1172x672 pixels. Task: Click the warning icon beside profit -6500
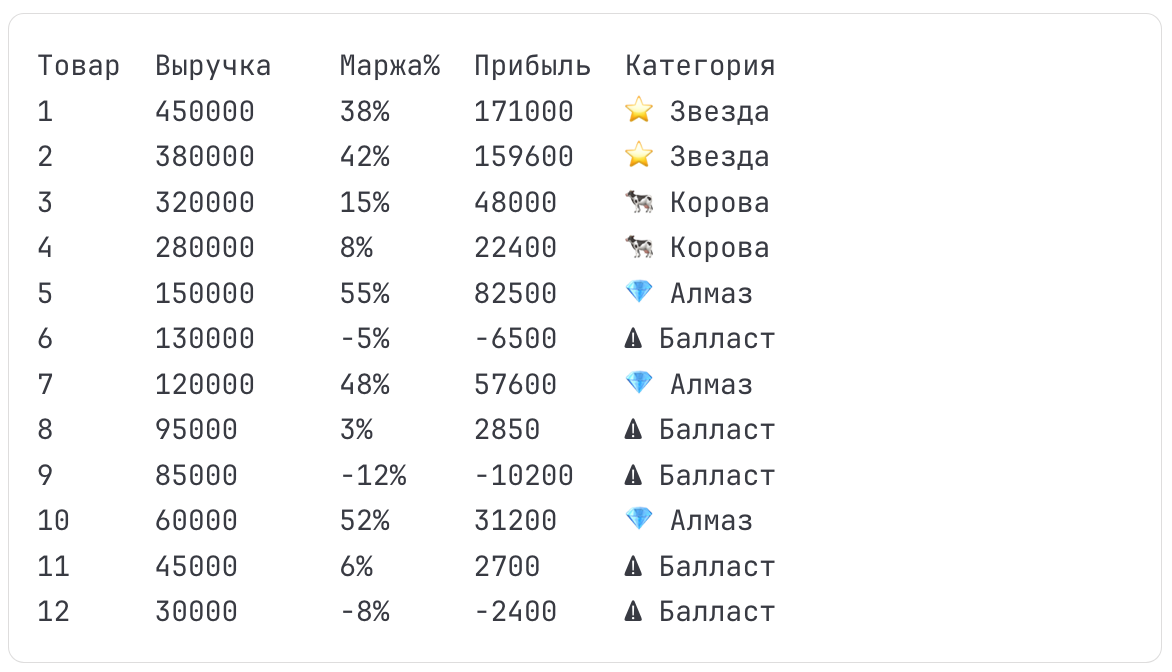pos(633,338)
